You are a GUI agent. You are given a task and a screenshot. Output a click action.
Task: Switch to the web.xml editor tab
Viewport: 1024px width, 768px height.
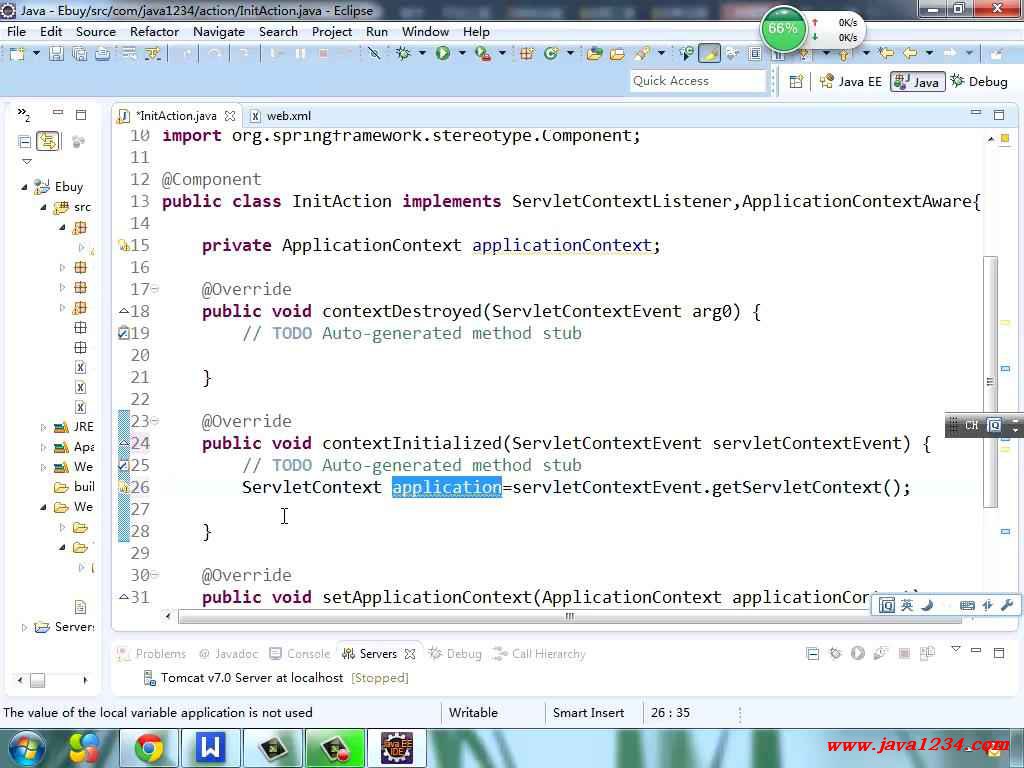point(280,116)
